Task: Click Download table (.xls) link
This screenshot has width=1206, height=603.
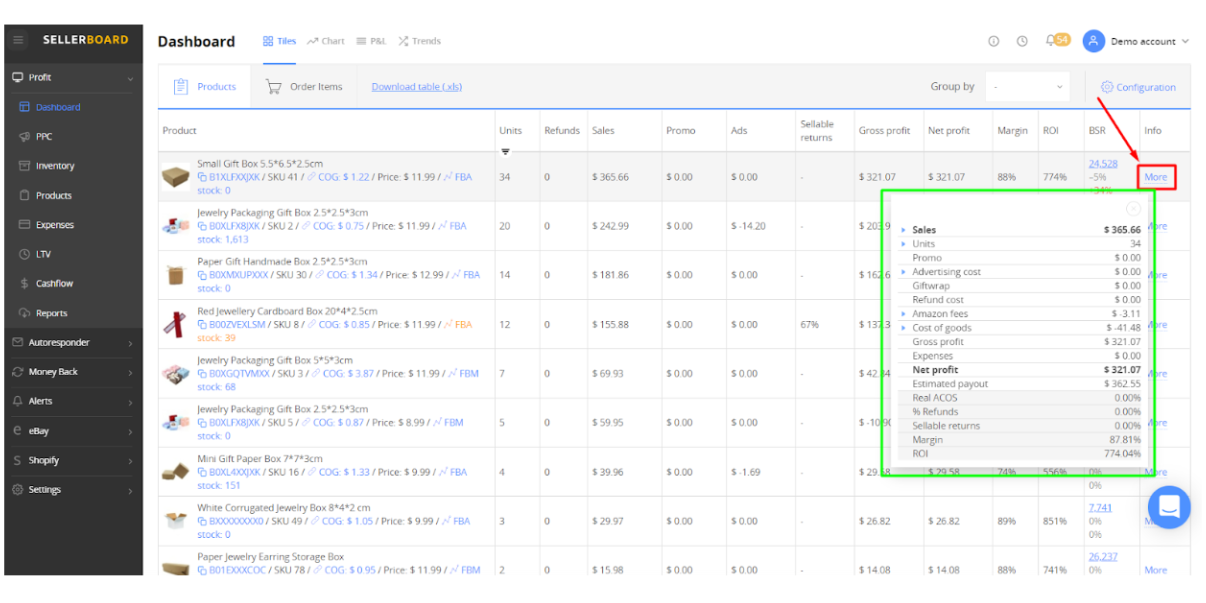Action: (416, 87)
